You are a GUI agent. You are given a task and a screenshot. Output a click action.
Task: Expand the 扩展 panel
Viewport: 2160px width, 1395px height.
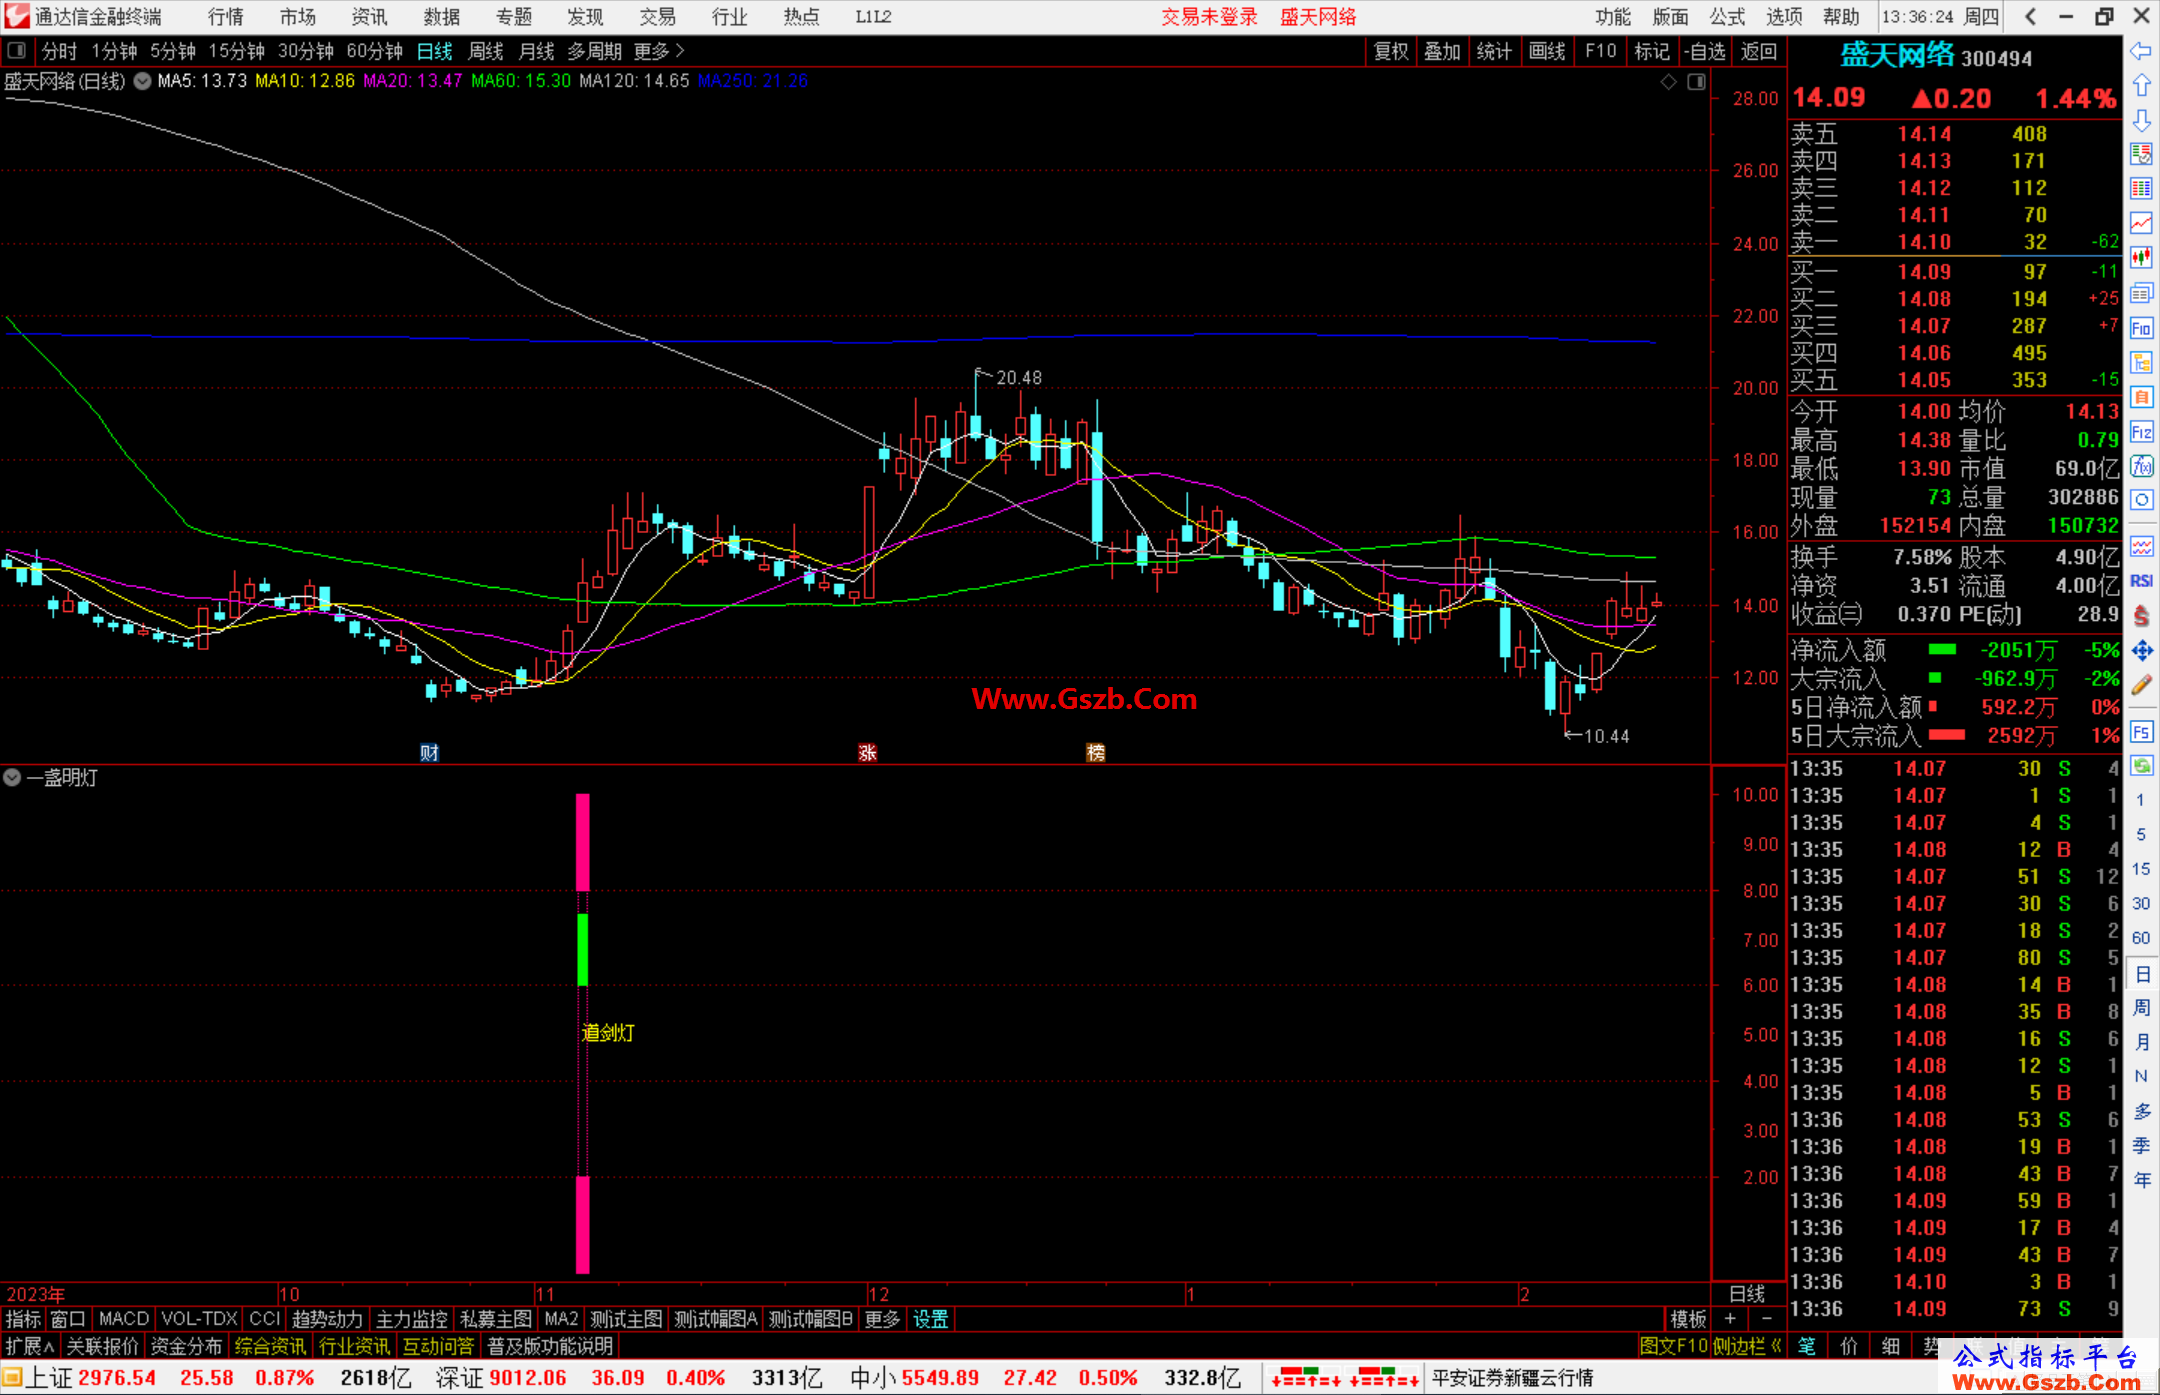pyautogui.click(x=30, y=1346)
